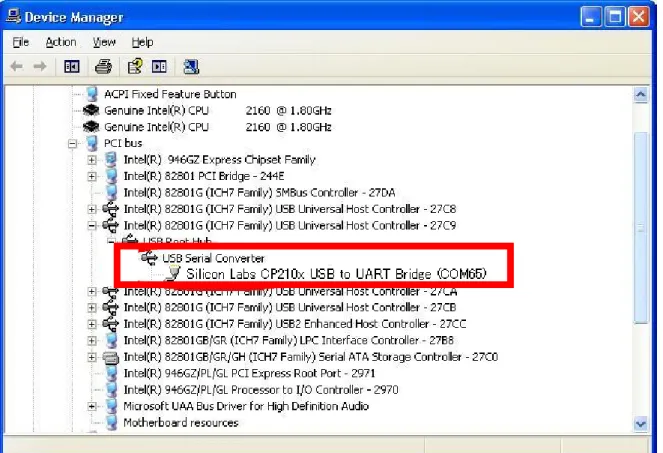Screen dimensions: 663x453
Task: Click the LPC Interface Controller icon
Action: [111, 340]
